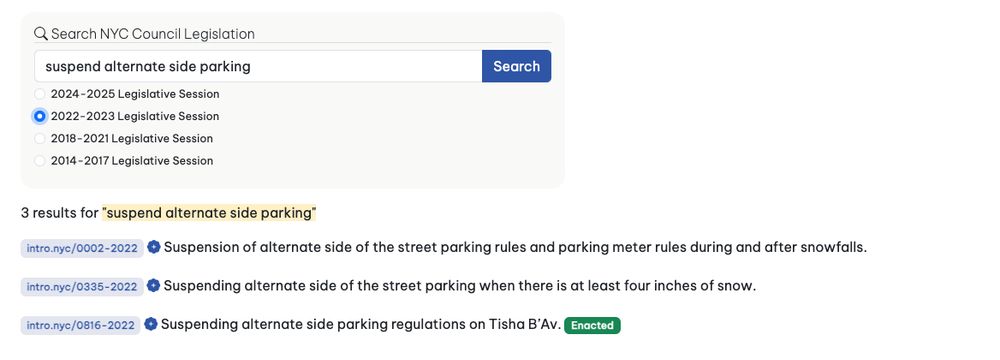1000x360 pixels.
Task: Click the blue badge icon beside intro 0002-2022
Action: coord(154,247)
